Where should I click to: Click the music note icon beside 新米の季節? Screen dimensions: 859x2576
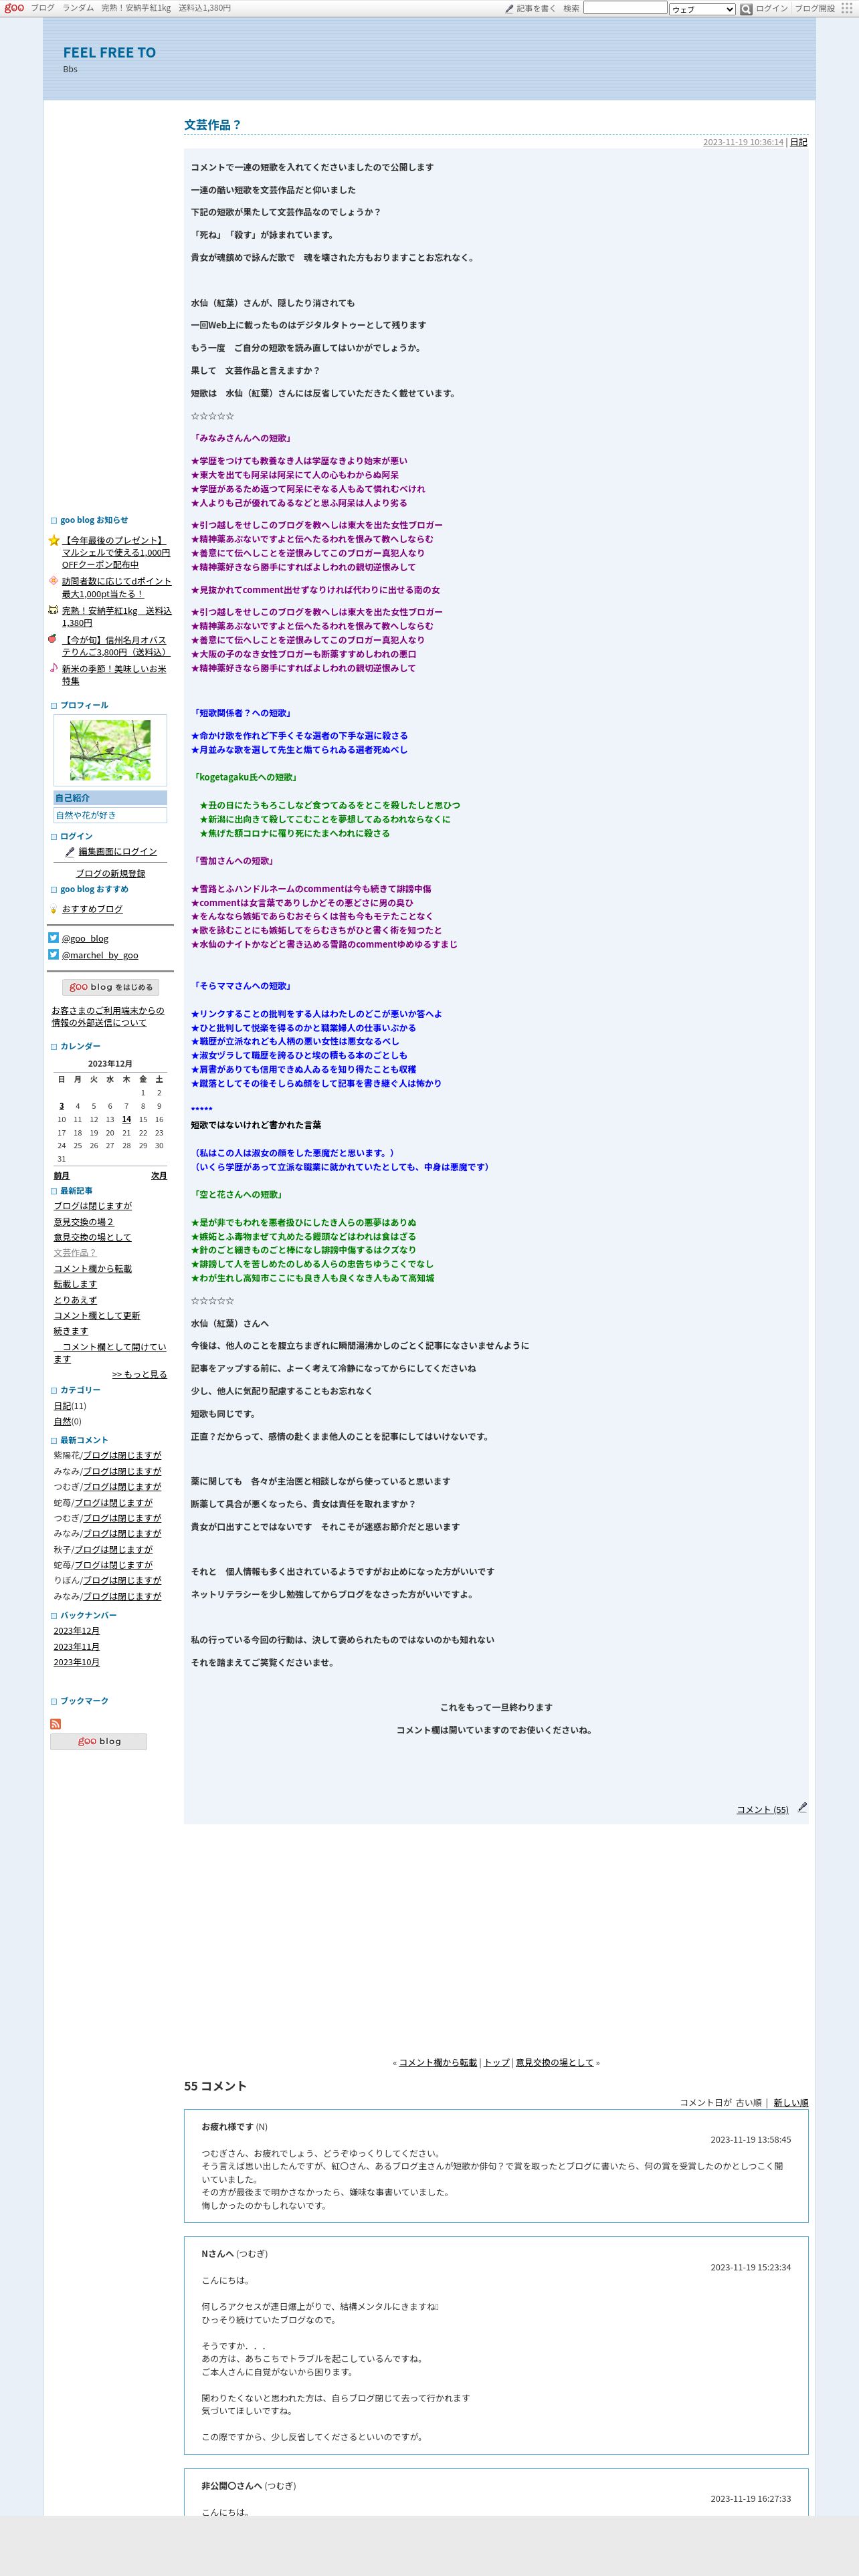tap(54, 668)
